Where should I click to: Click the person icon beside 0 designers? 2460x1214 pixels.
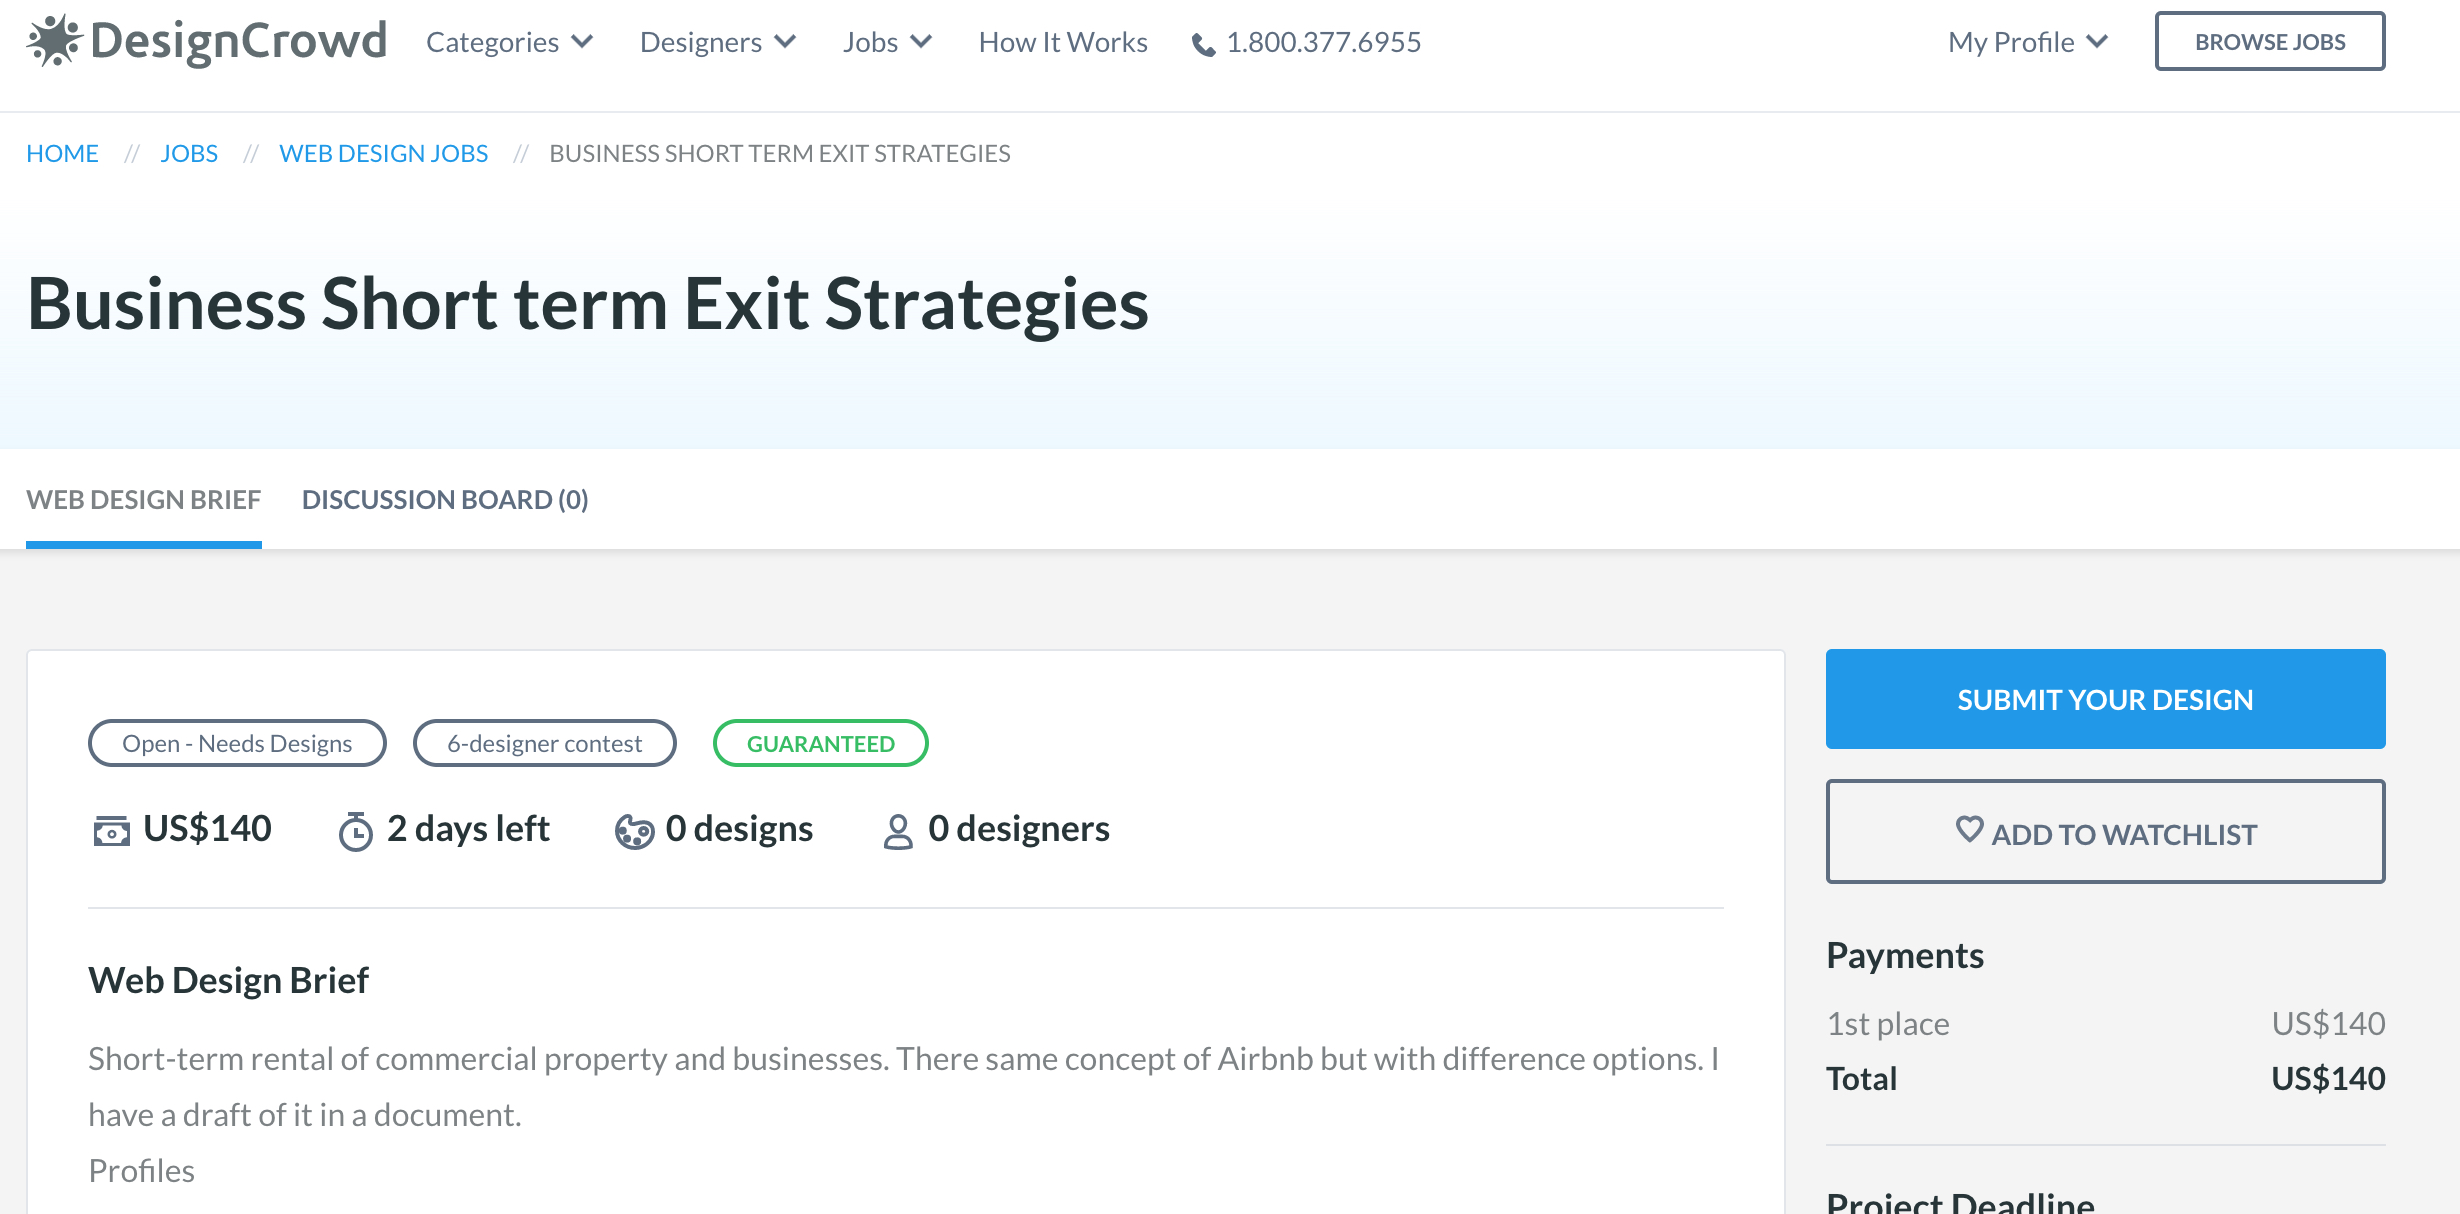tap(898, 831)
